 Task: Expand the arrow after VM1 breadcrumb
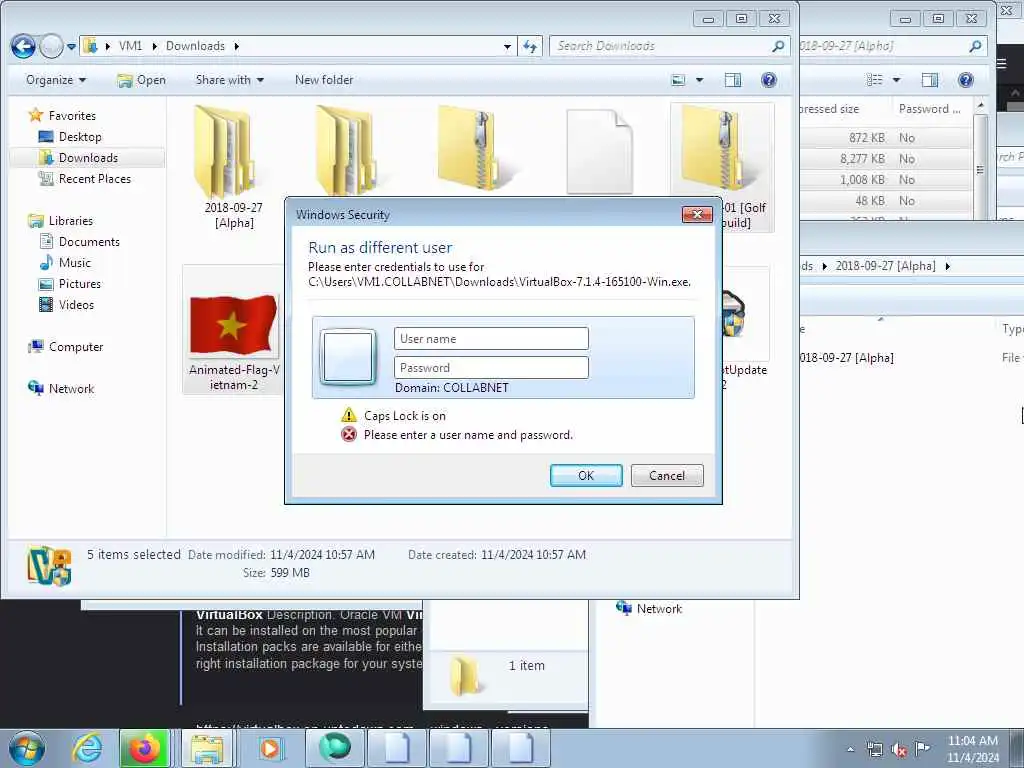154,46
